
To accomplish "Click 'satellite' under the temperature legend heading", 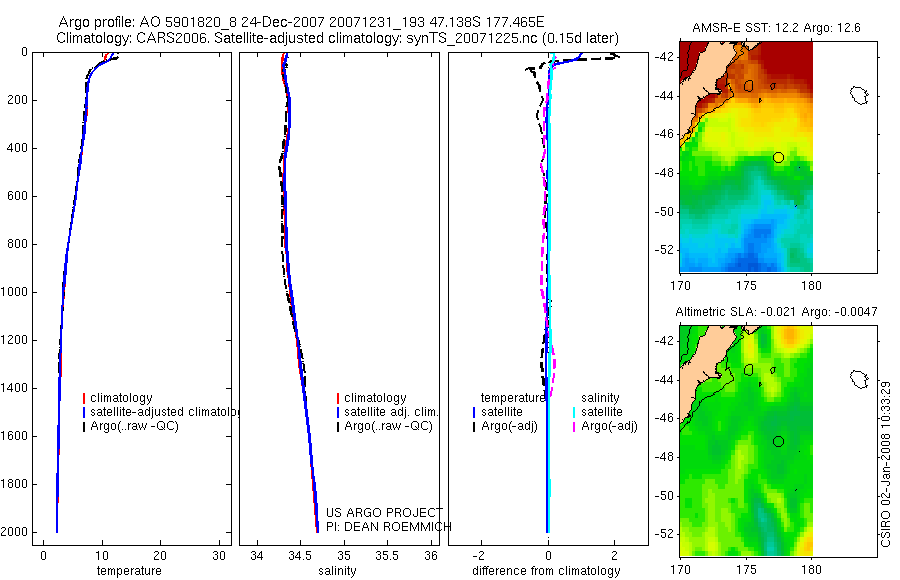I will pos(502,412).
